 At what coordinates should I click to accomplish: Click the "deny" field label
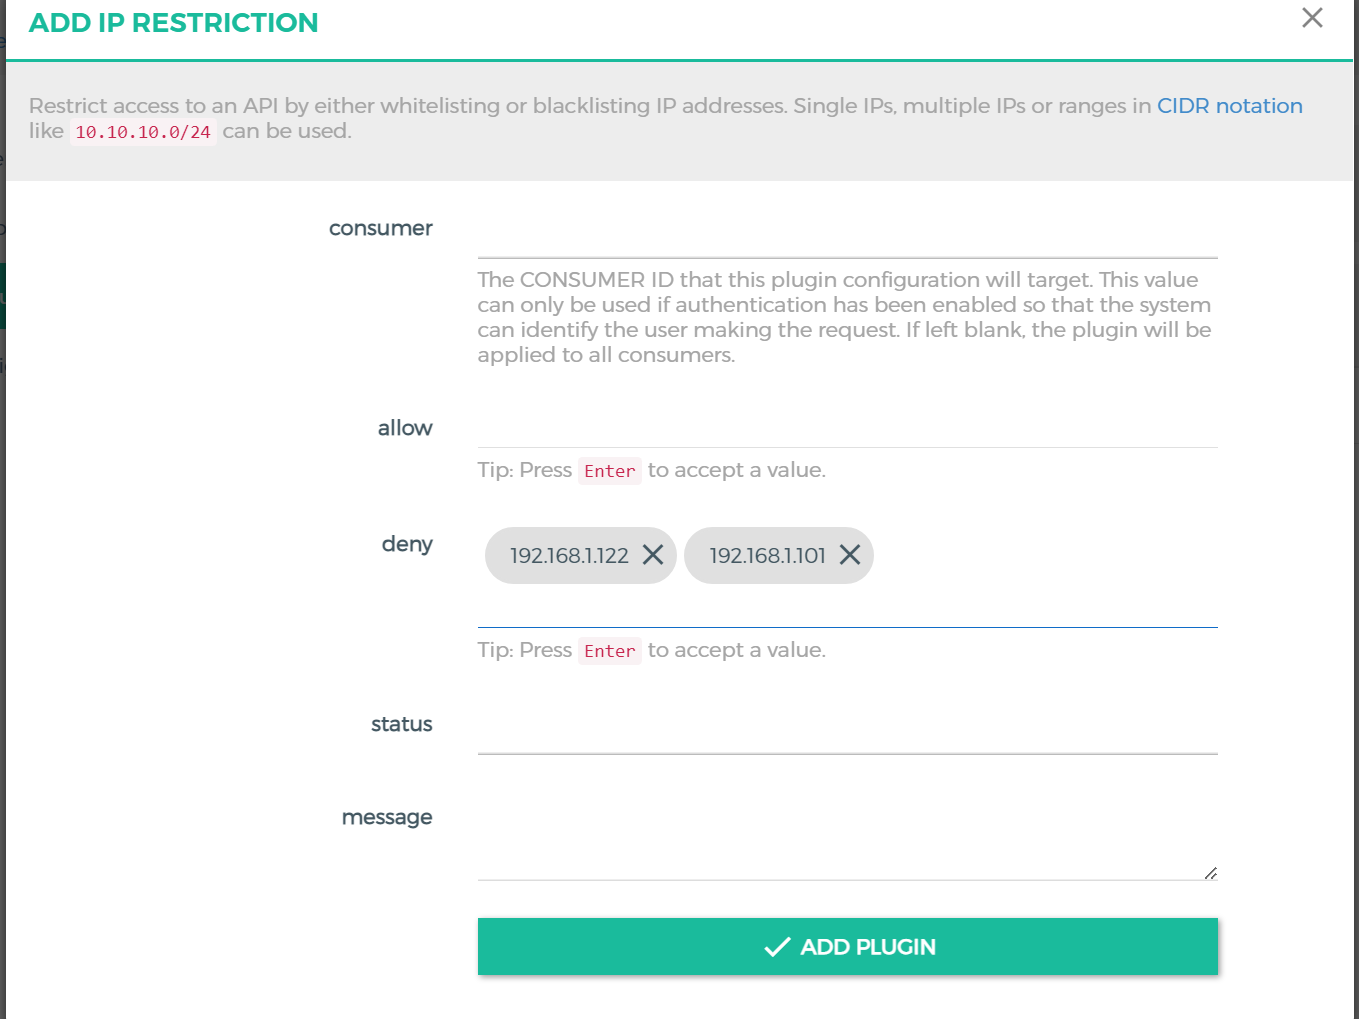pyautogui.click(x=407, y=544)
